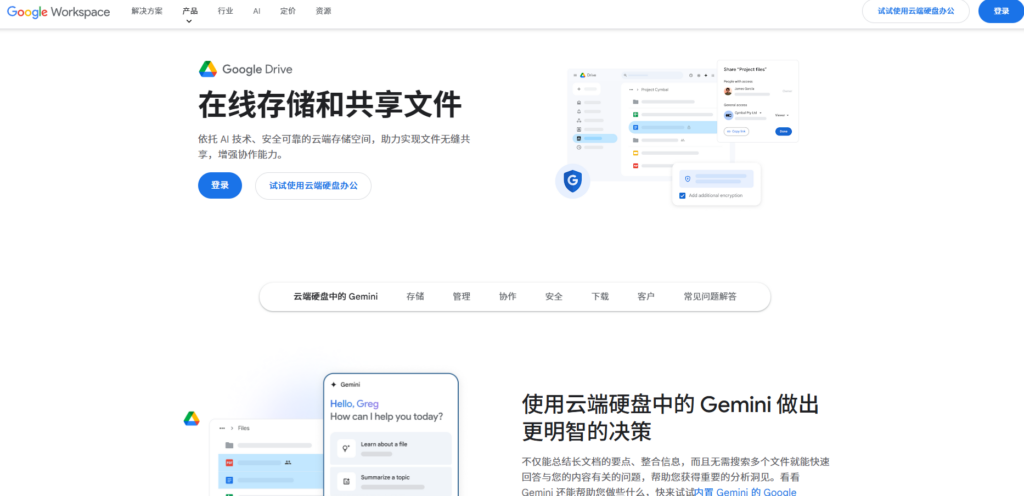
Task: Click the red PDF file icon in Files list
Action: [x=229, y=463]
